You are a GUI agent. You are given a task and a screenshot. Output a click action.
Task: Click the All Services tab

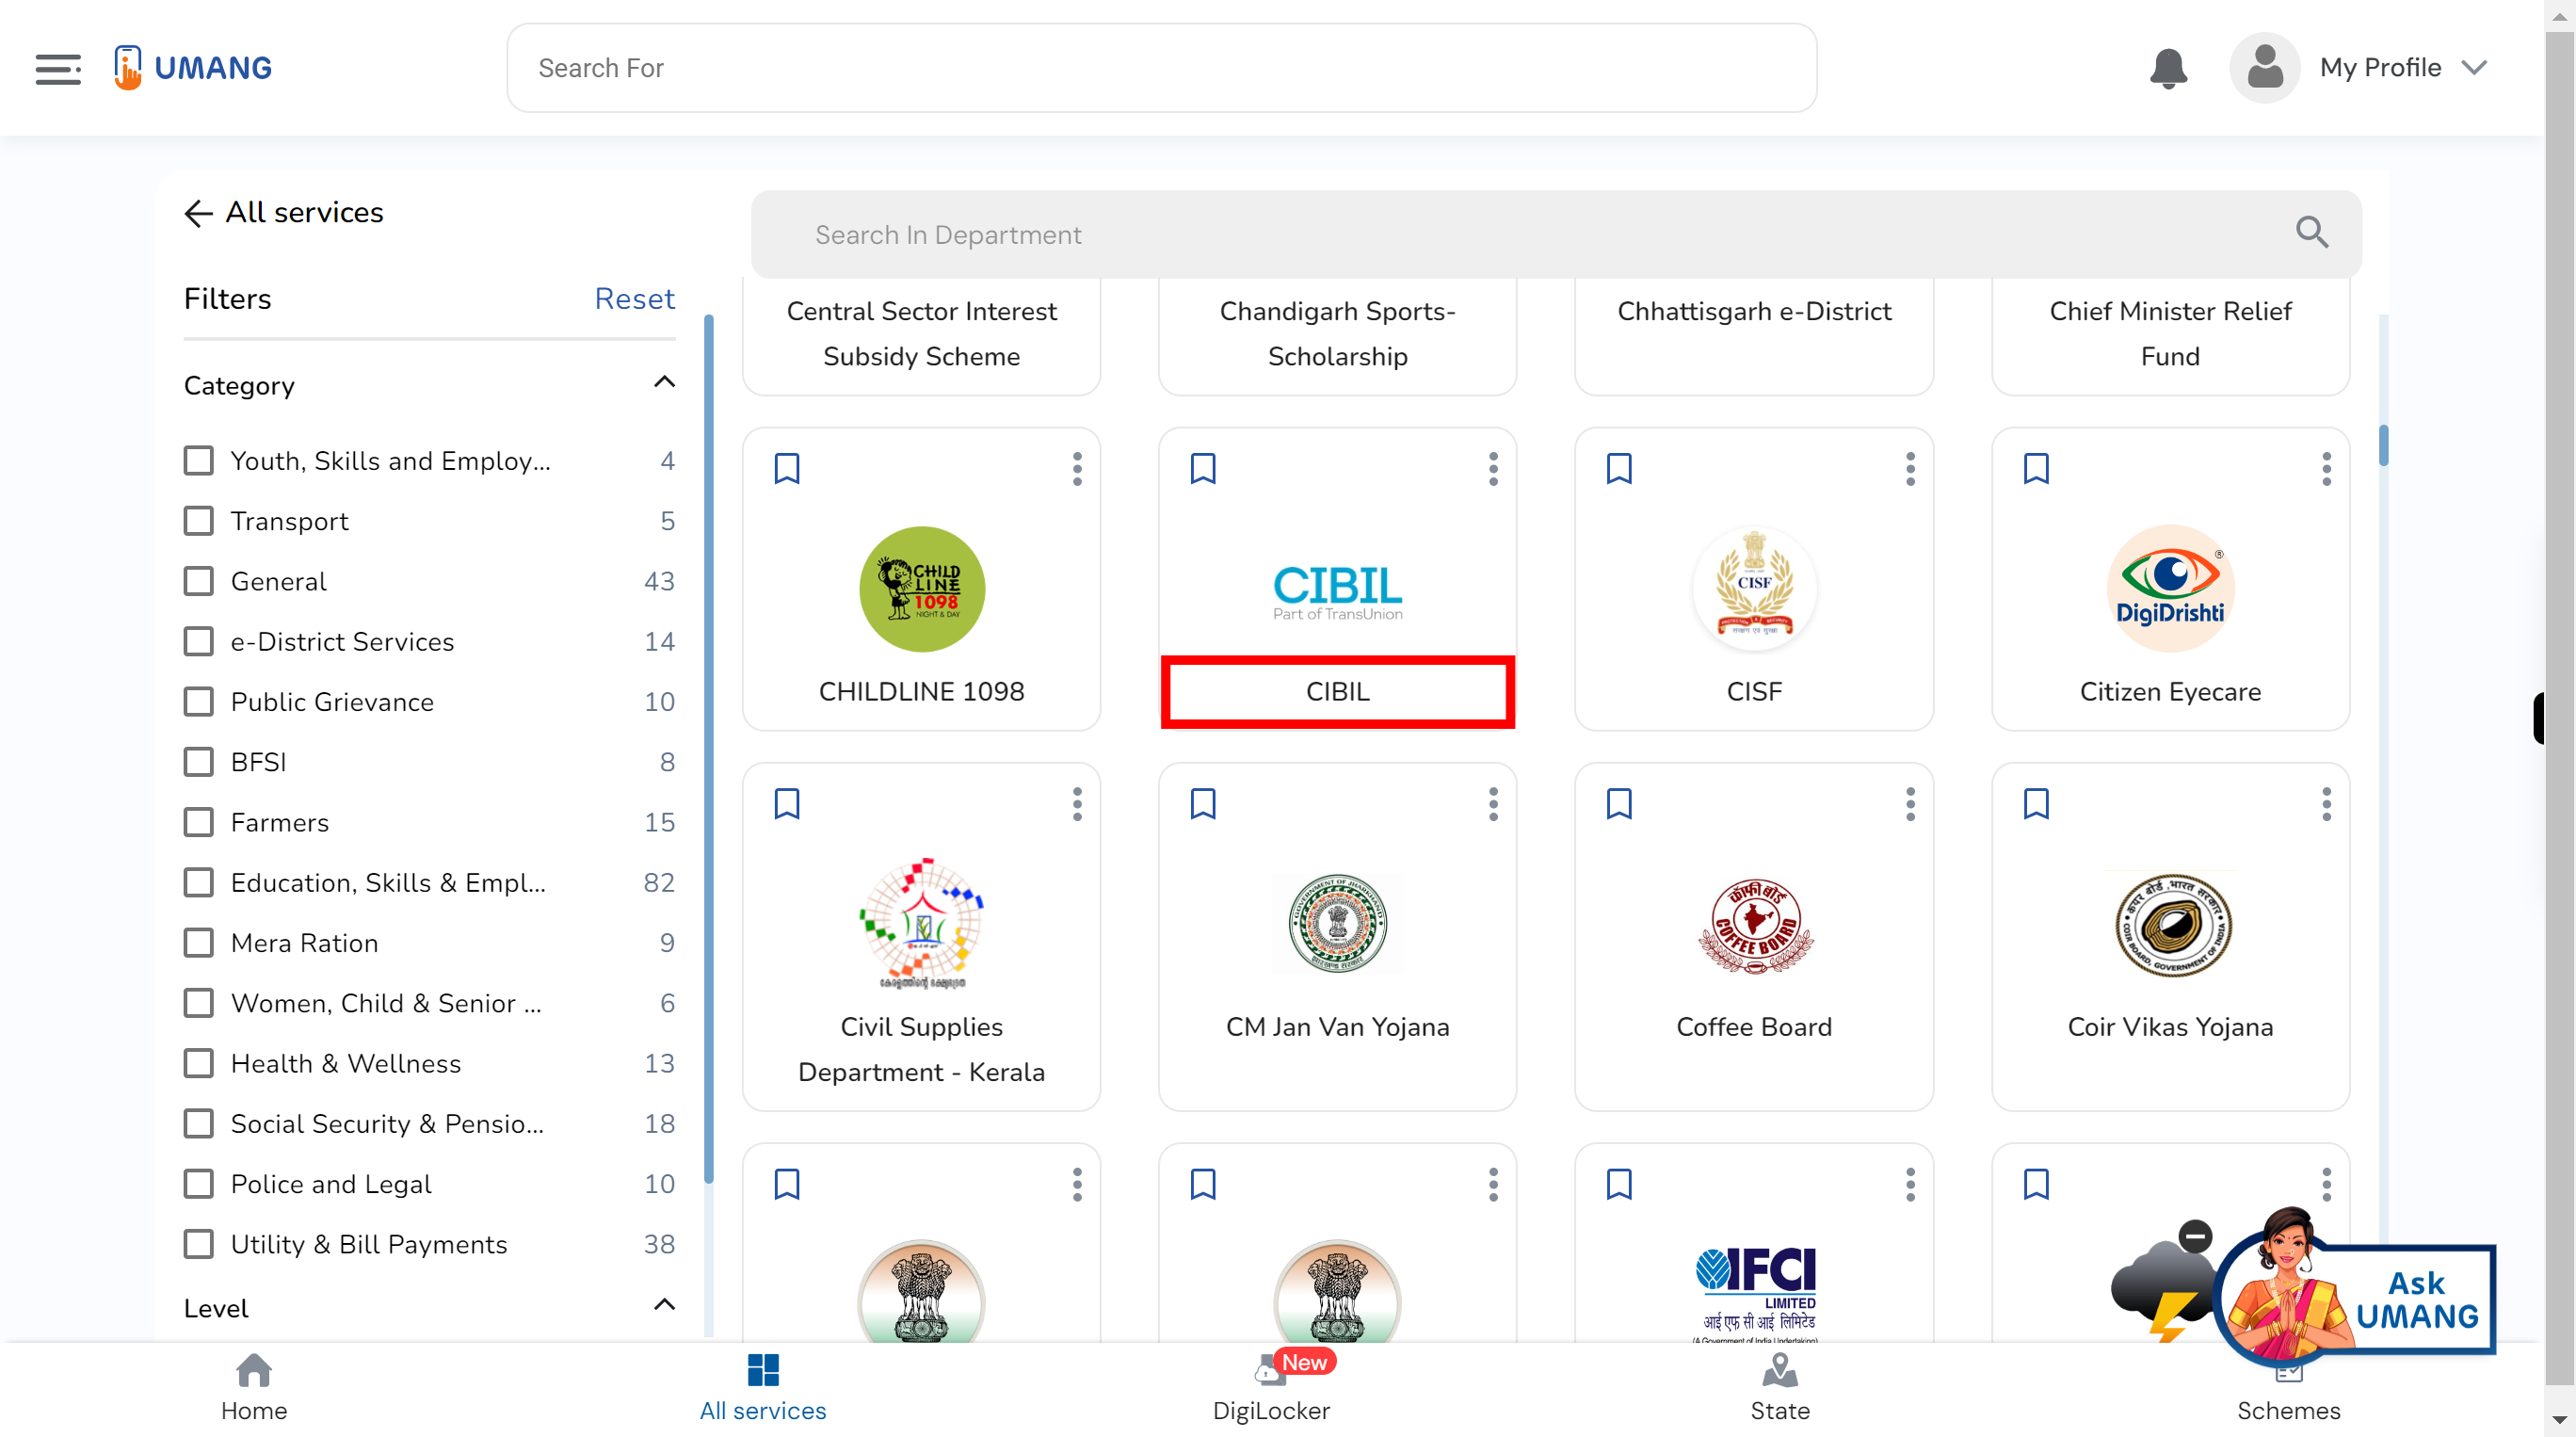(763, 1387)
